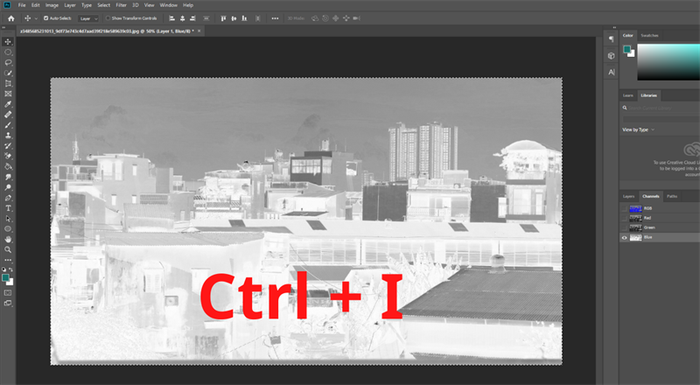700x385 pixels.
Task: Toggle the Auto-Select checkbox
Action: tap(46, 18)
